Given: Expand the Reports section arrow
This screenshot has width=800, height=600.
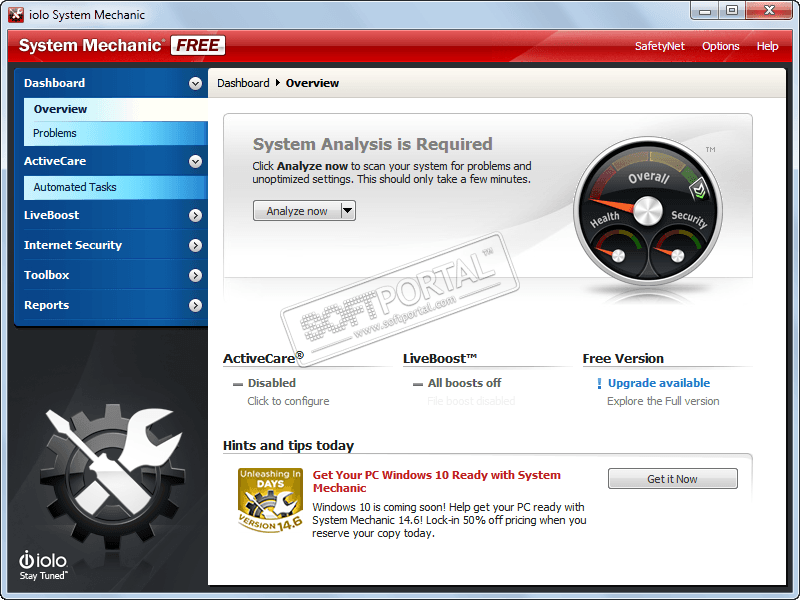Looking at the screenshot, I should point(195,306).
